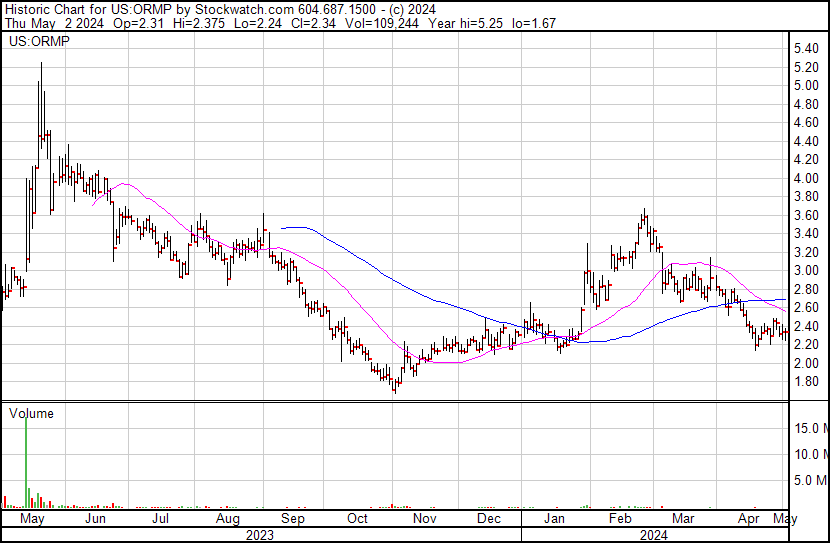This screenshot has width=830, height=543.
Task: Click the Feb month label on timeline
Action: [620, 520]
